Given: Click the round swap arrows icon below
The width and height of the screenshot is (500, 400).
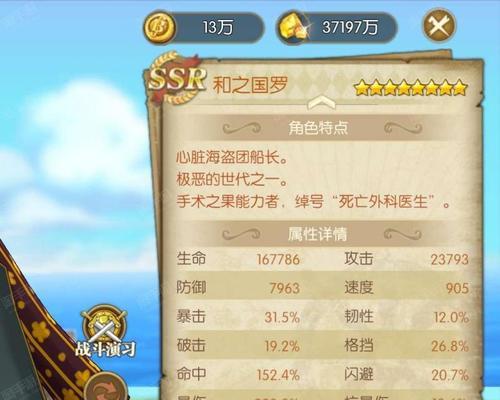Looking at the screenshot, I should pyautogui.click(x=104, y=387).
